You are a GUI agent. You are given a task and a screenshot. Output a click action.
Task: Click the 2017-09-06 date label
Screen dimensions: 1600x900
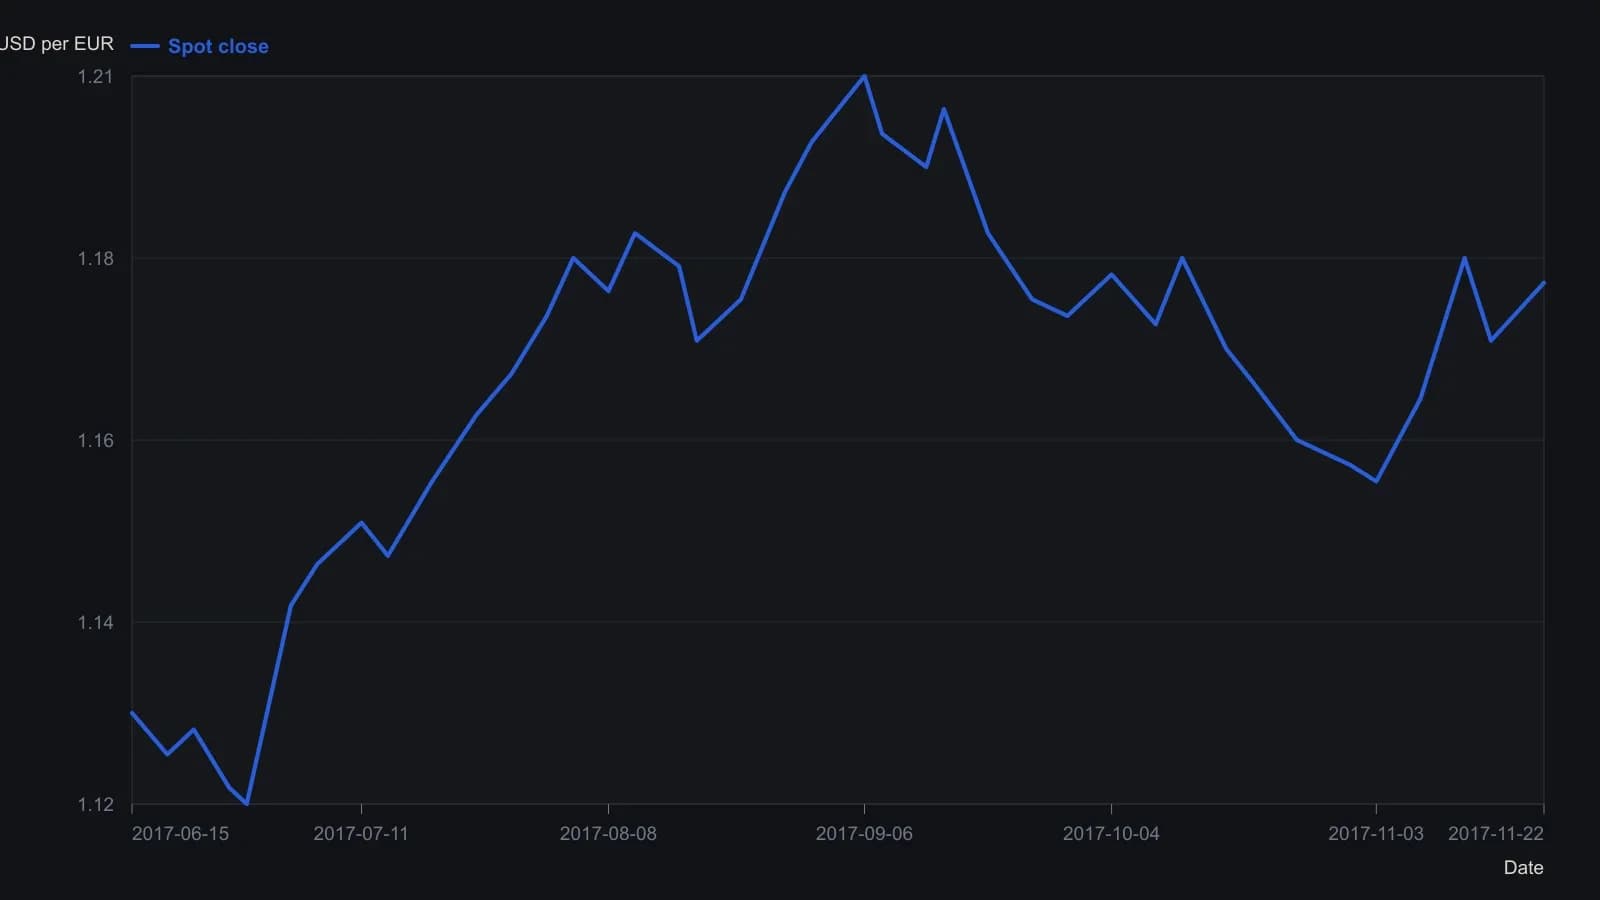click(864, 834)
